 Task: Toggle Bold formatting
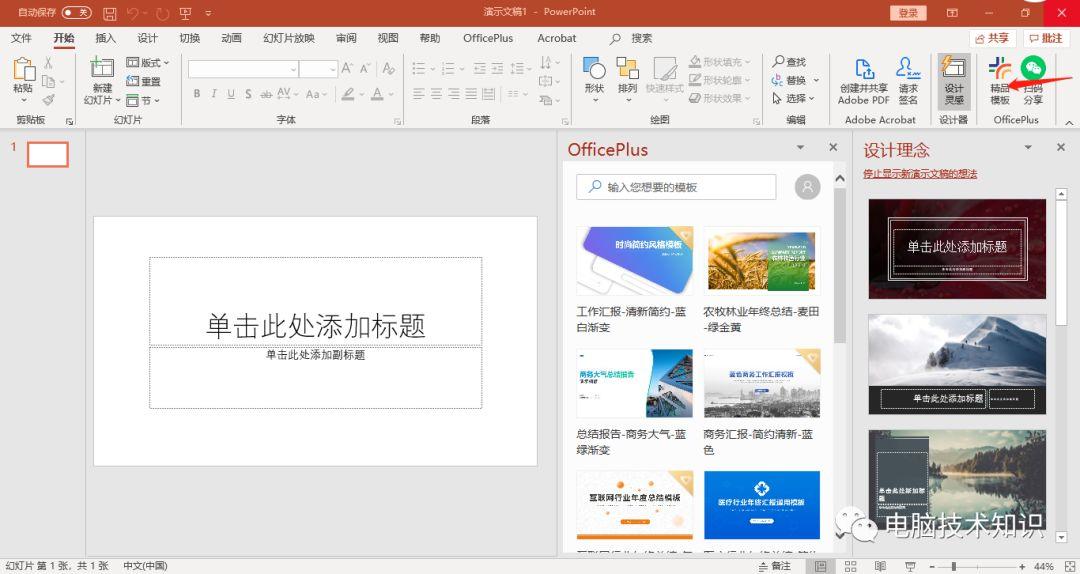[x=197, y=94]
